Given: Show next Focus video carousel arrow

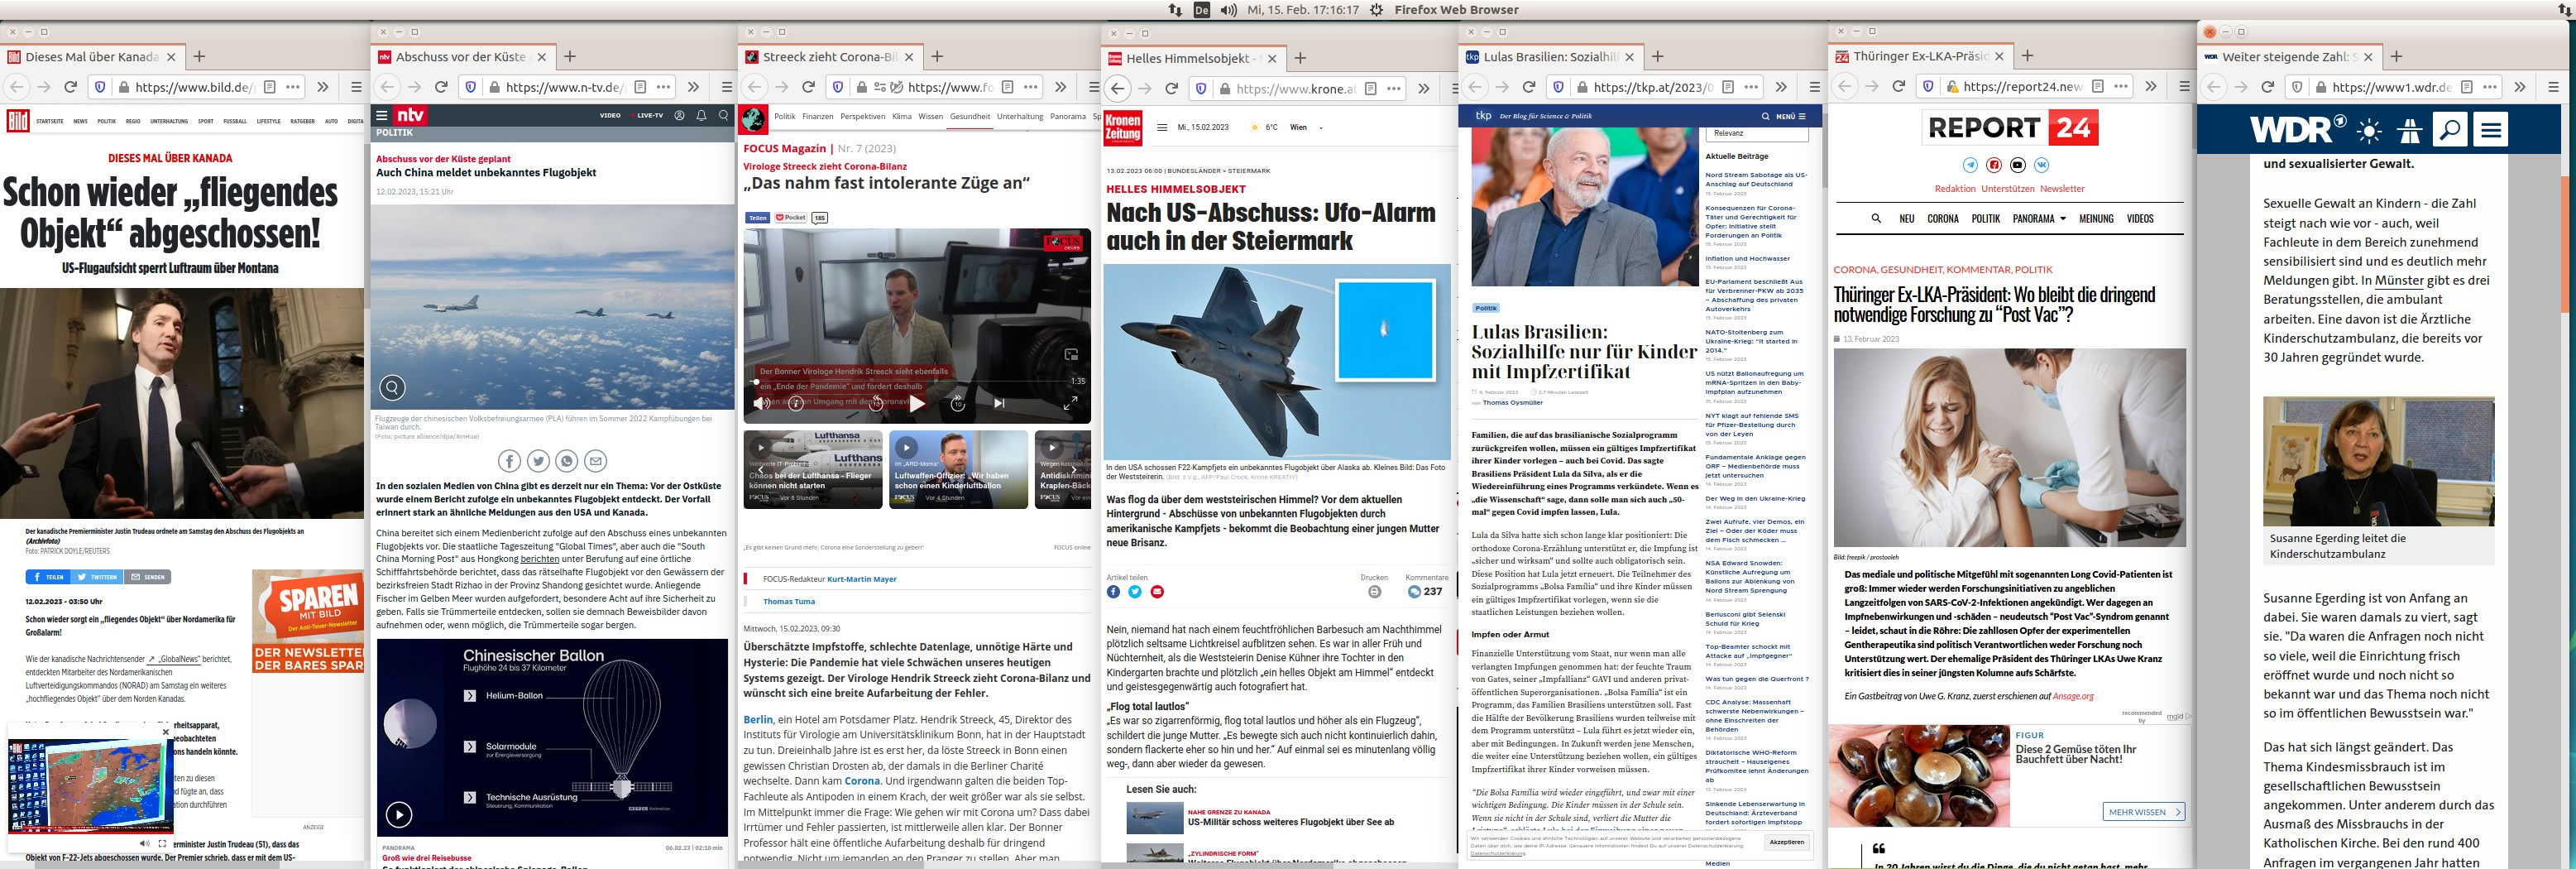Looking at the screenshot, I should click(1074, 469).
